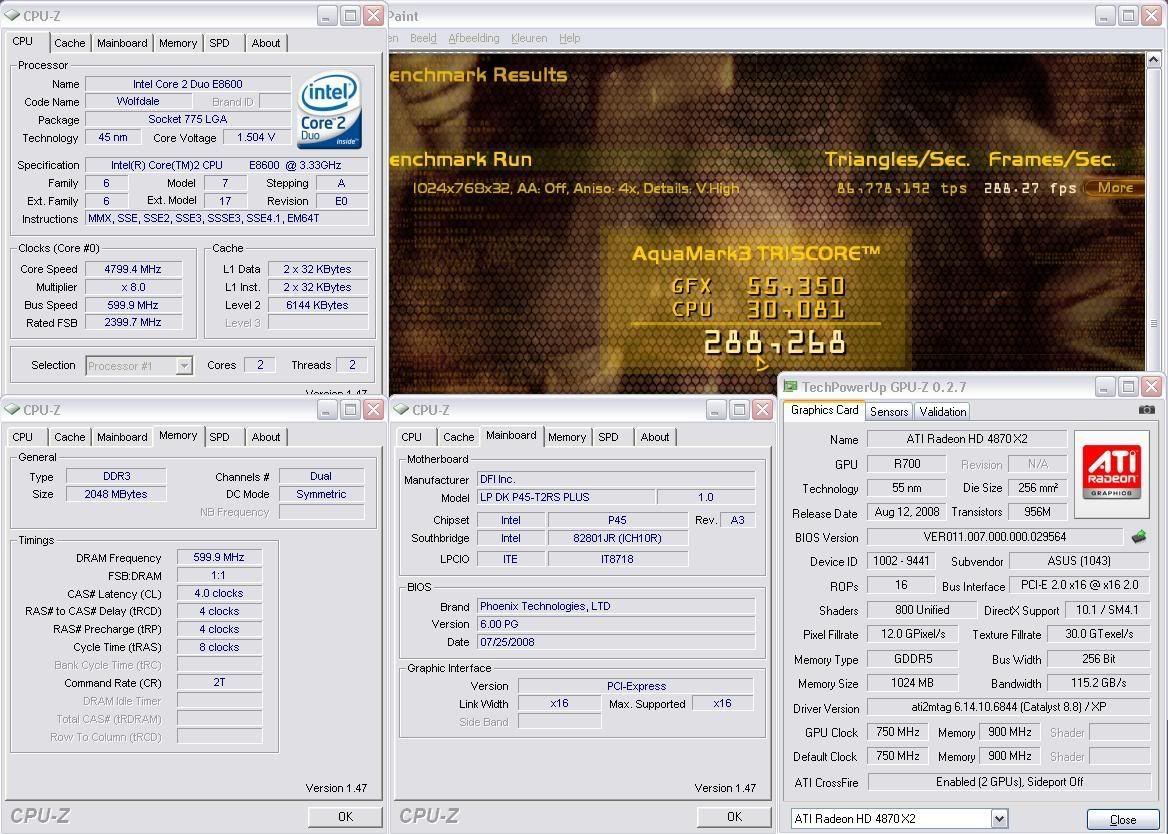Click the Core Speed 4799.4 MHz field
The width and height of the screenshot is (1168, 834).
133,269
